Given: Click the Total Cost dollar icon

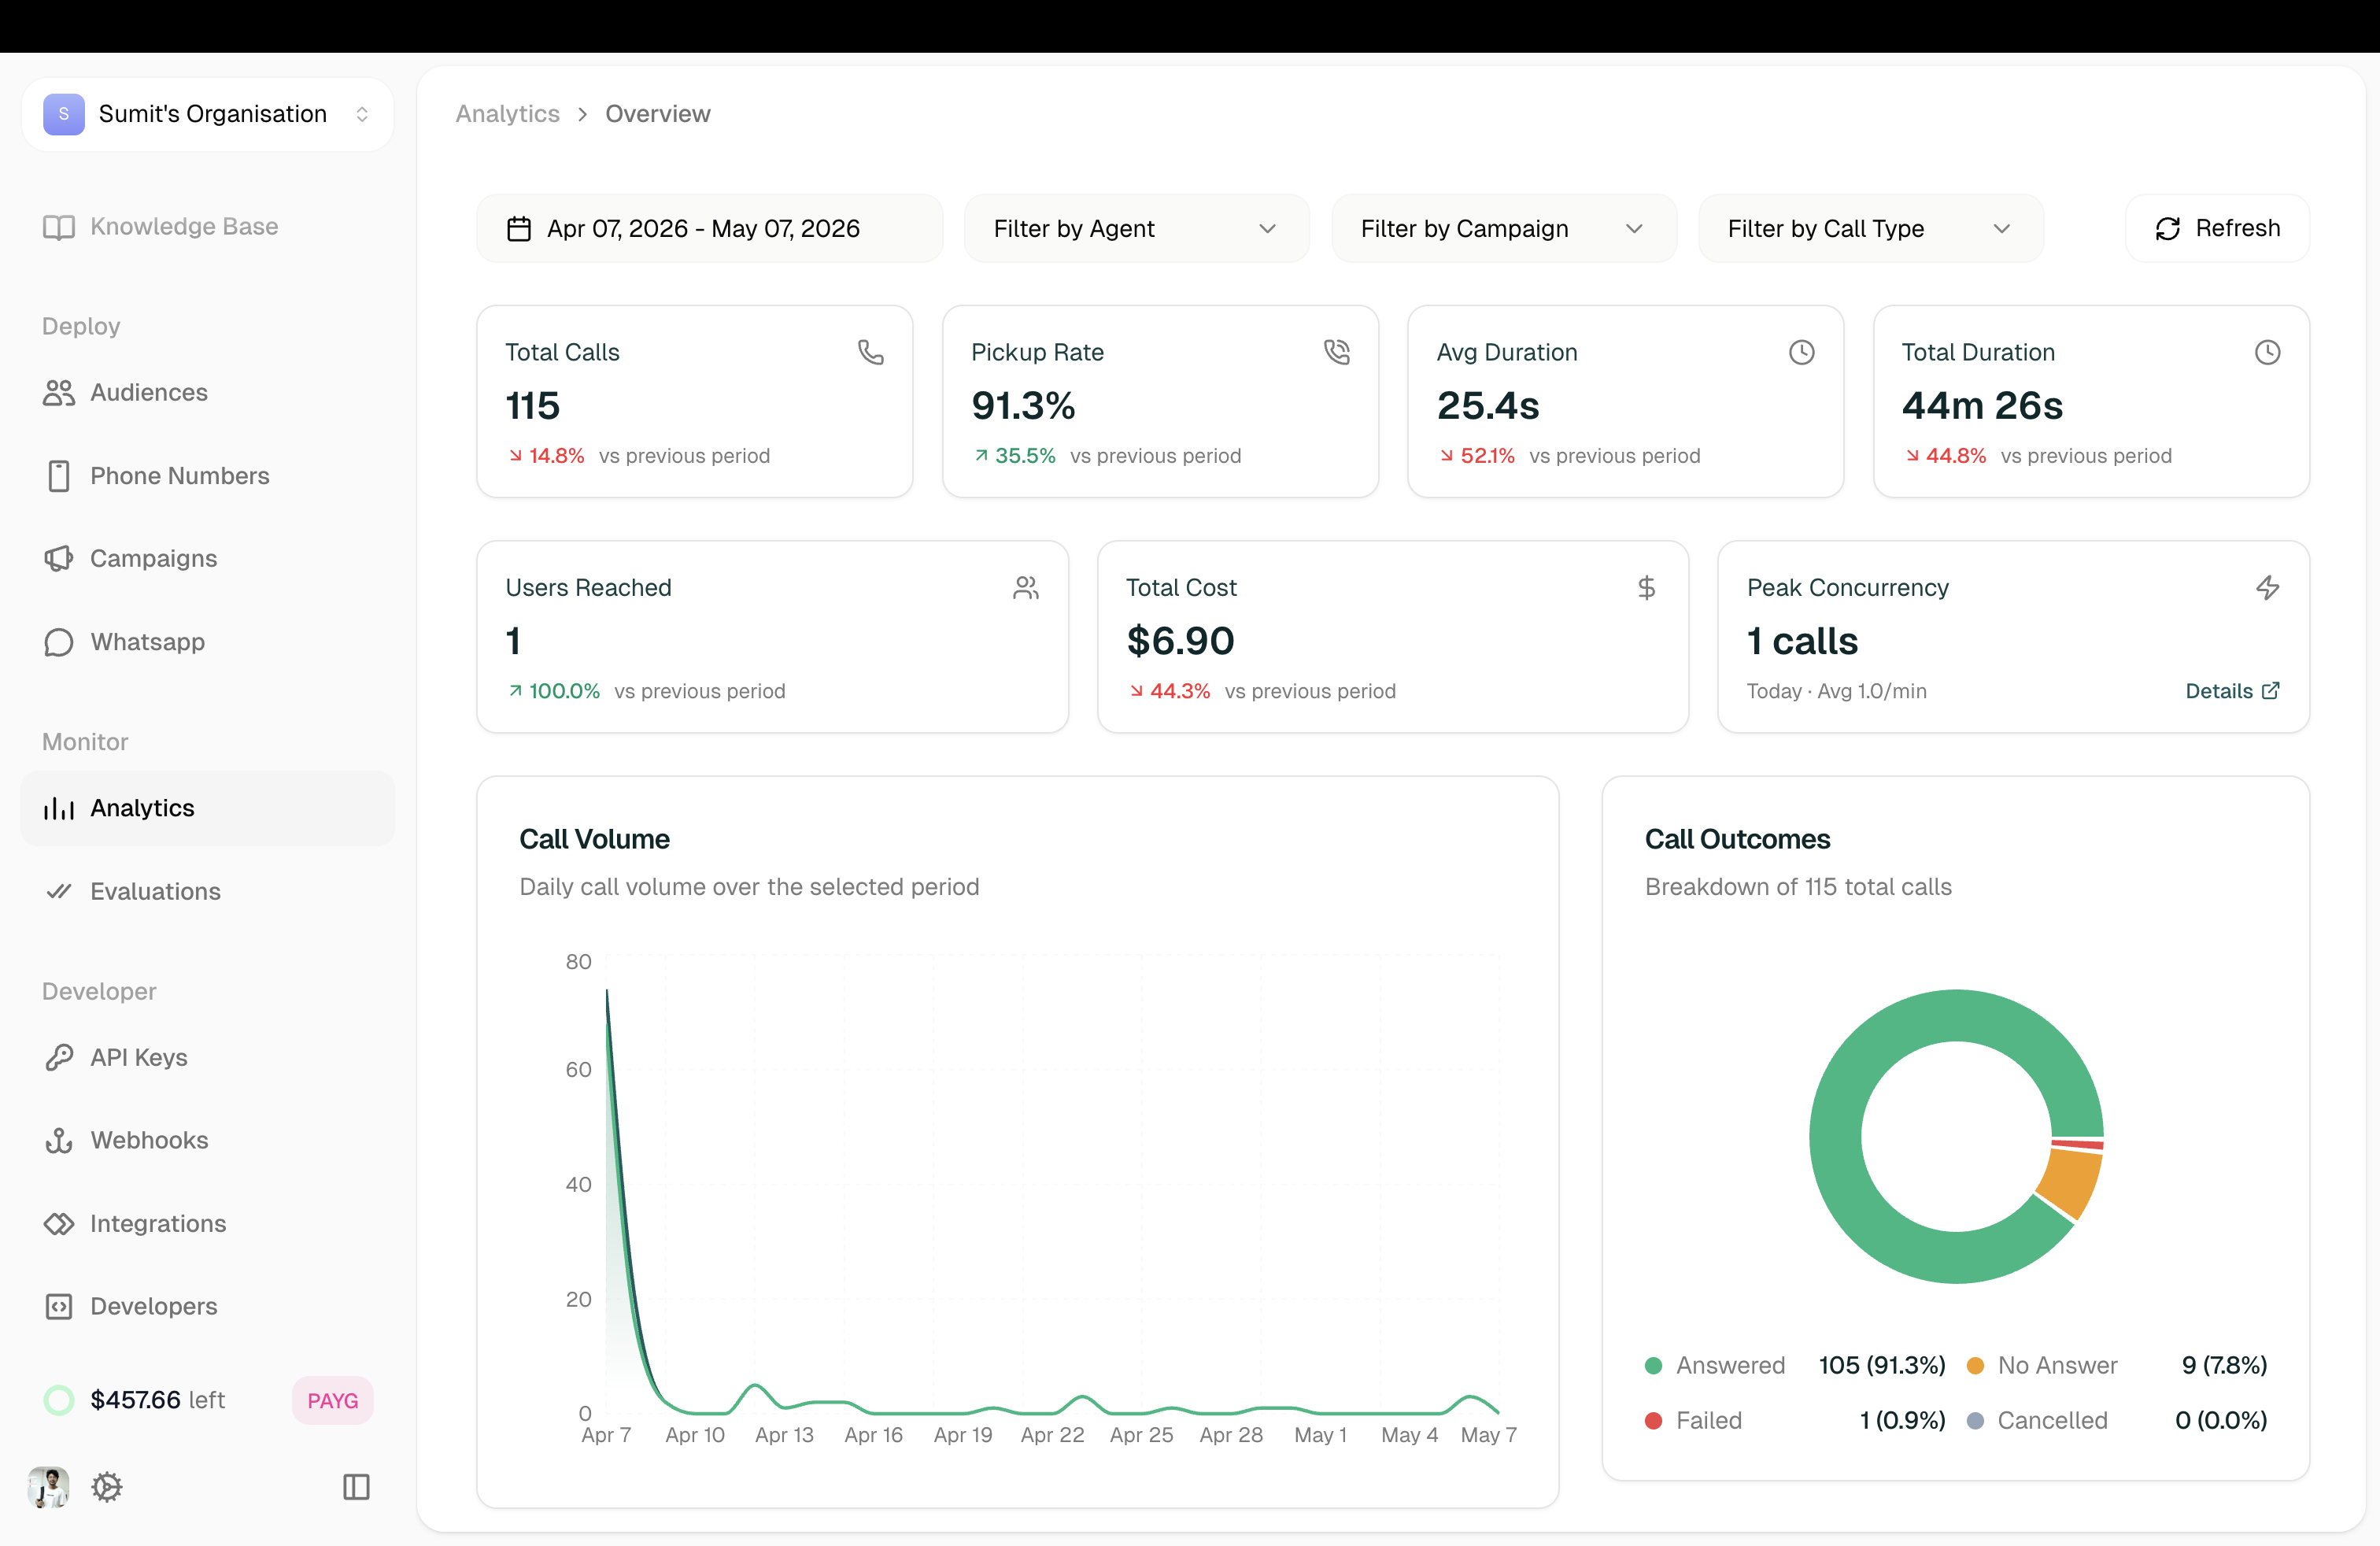Looking at the screenshot, I should [x=1647, y=588].
